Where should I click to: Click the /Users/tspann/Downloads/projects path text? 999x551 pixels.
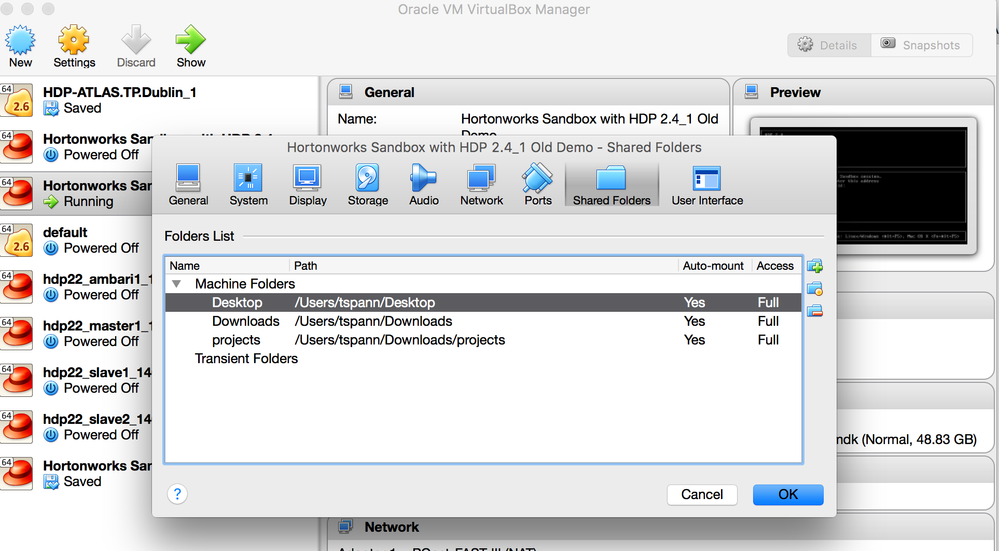[399, 340]
